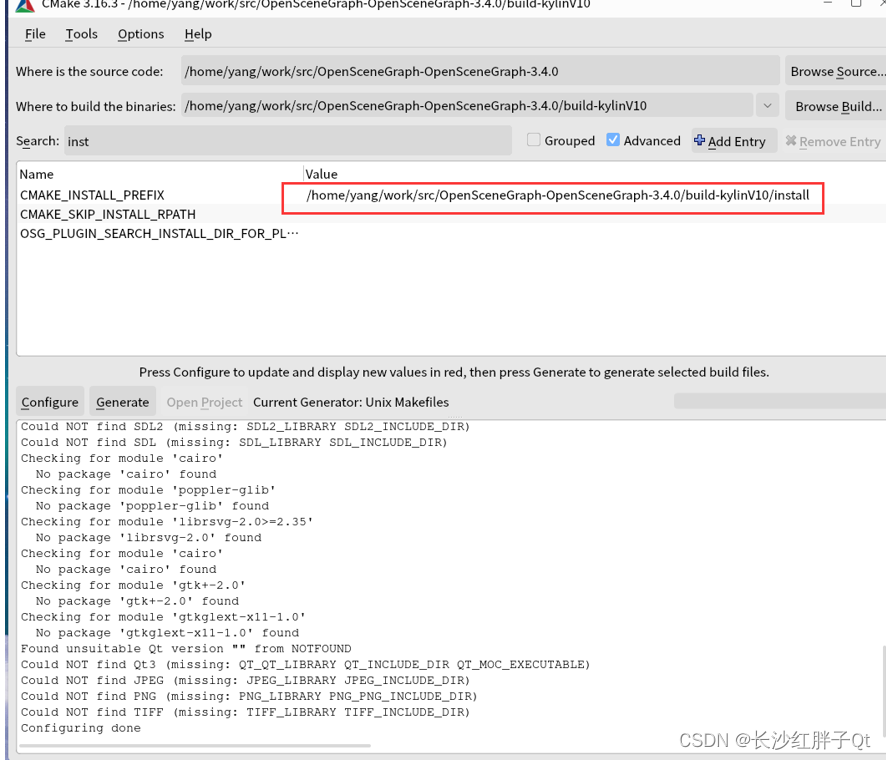This screenshot has height=760, width=886.
Task: Select the CMAKE_SKIP_INSTALL_RPATH entry
Action: point(108,214)
